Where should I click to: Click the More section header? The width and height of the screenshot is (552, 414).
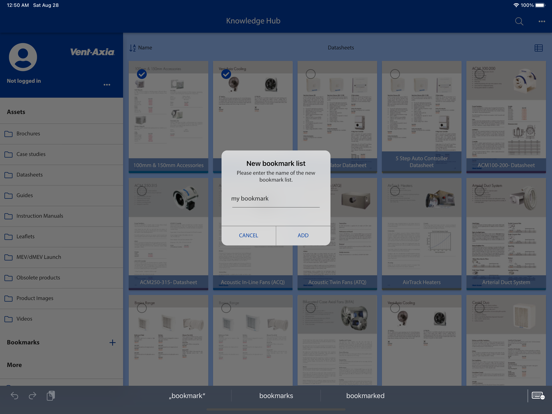click(14, 365)
